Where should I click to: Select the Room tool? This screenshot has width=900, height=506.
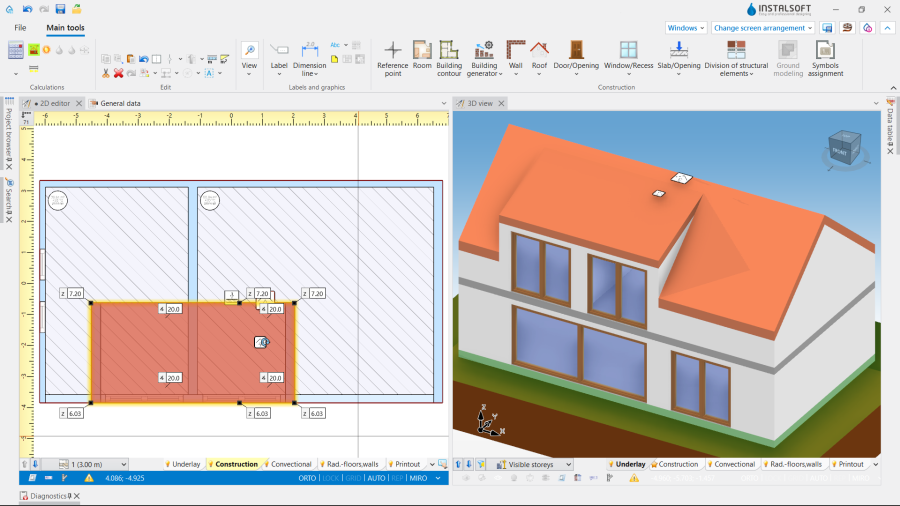[x=422, y=56]
